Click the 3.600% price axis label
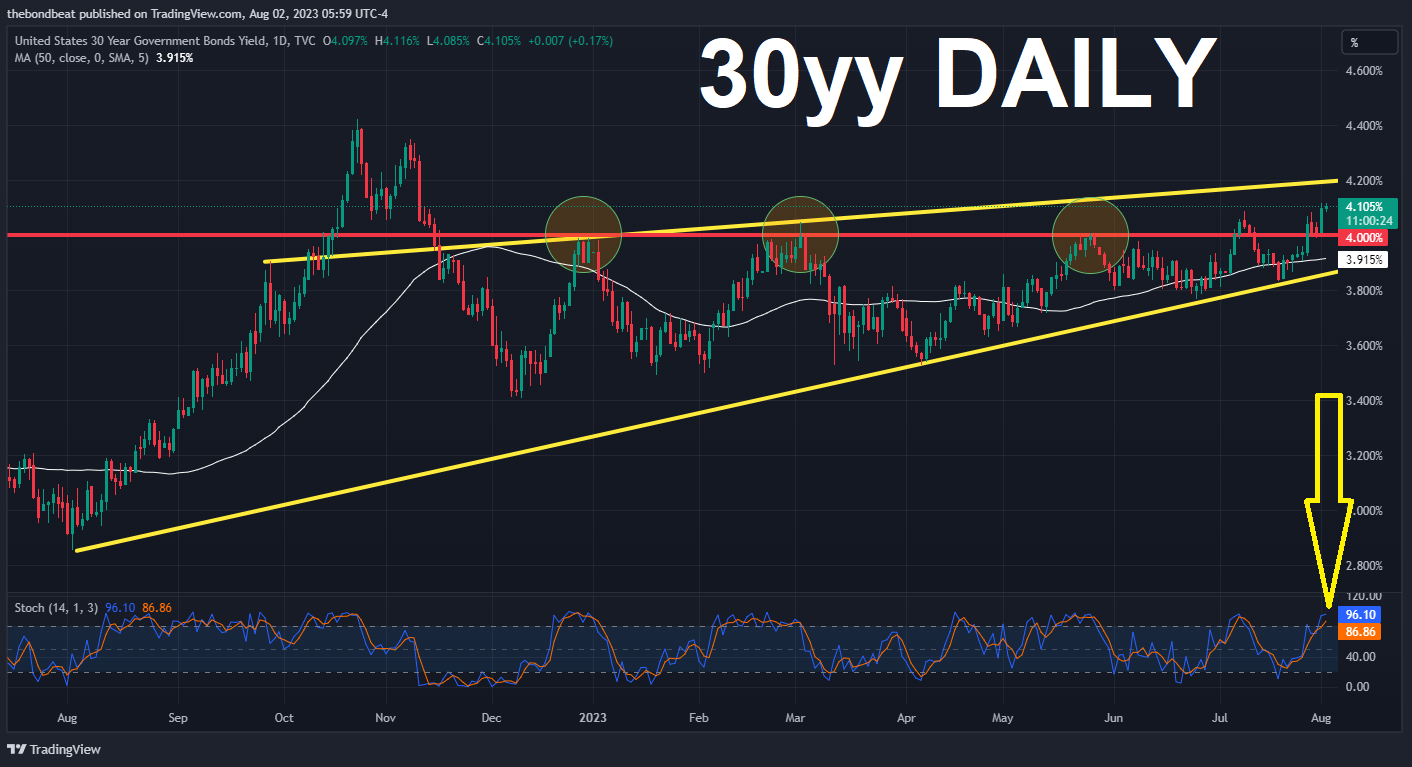This screenshot has height=767, width=1412. [1364, 346]
